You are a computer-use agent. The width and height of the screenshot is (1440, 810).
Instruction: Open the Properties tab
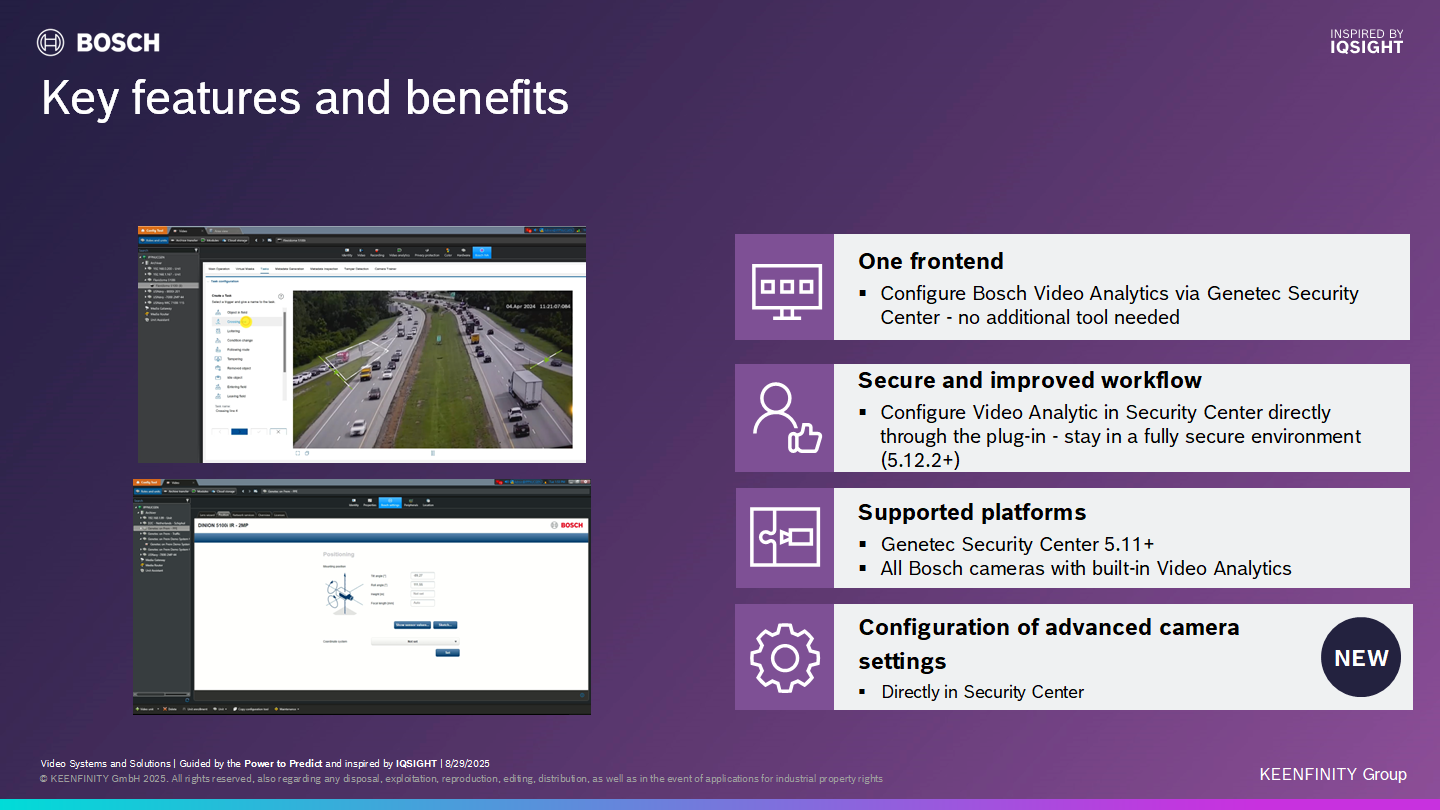(x=370, y=504)
